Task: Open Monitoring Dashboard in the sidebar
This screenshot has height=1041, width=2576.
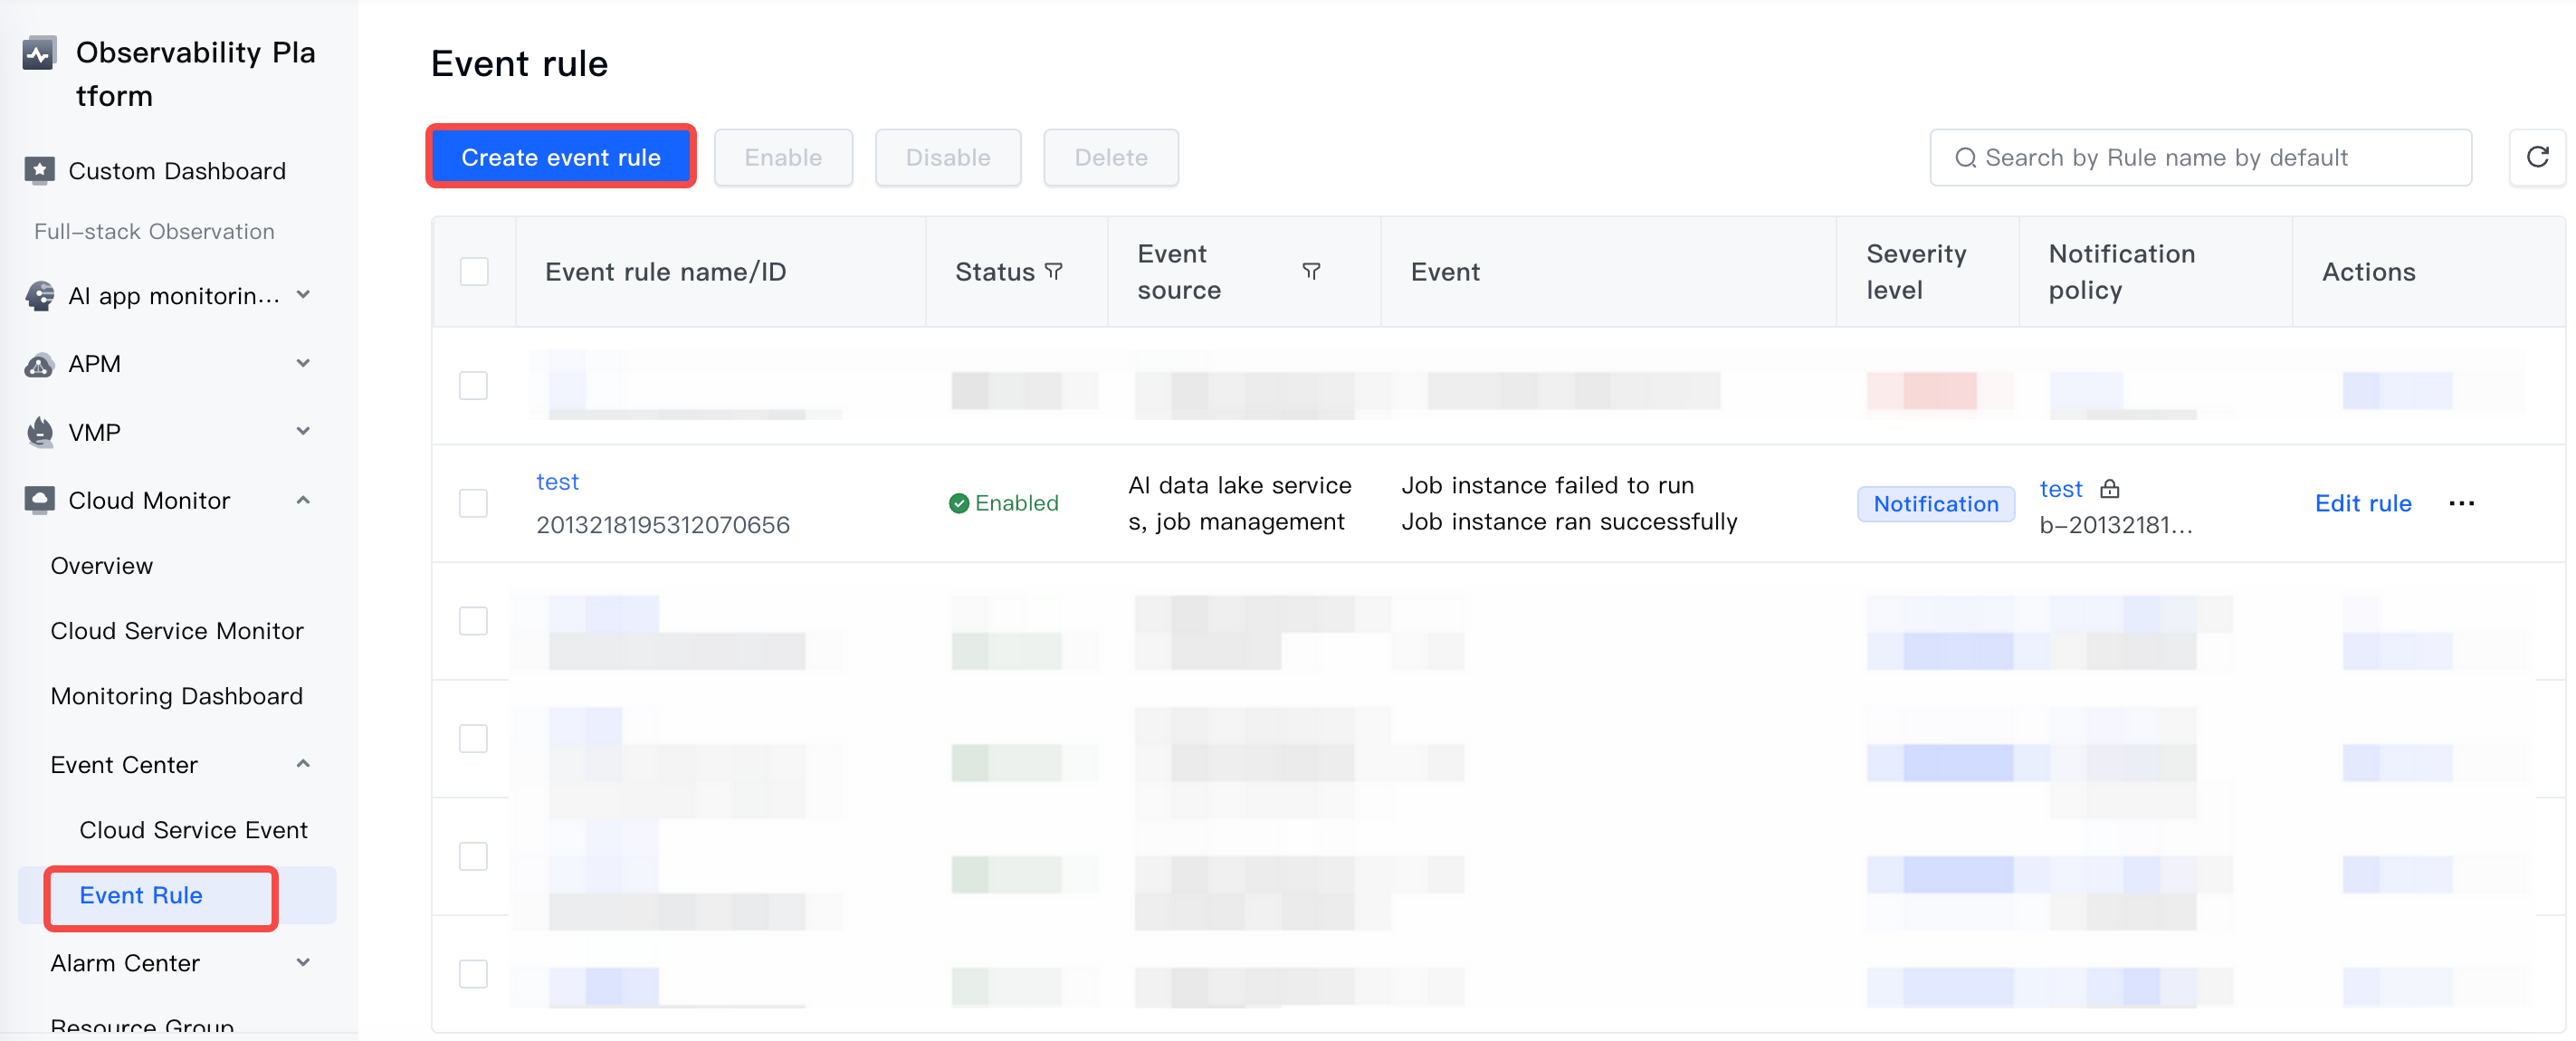Action: [x=177, y=696]
